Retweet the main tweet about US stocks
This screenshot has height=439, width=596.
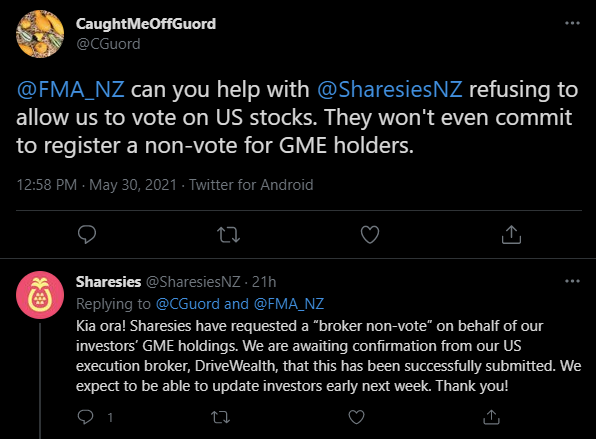[x=228, y=235]
